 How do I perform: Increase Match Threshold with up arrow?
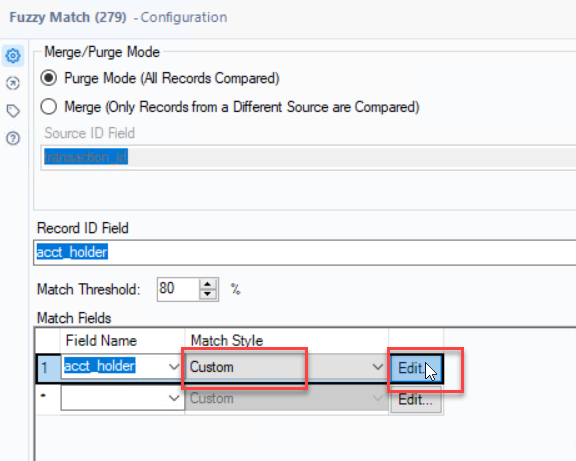[208, 284]
